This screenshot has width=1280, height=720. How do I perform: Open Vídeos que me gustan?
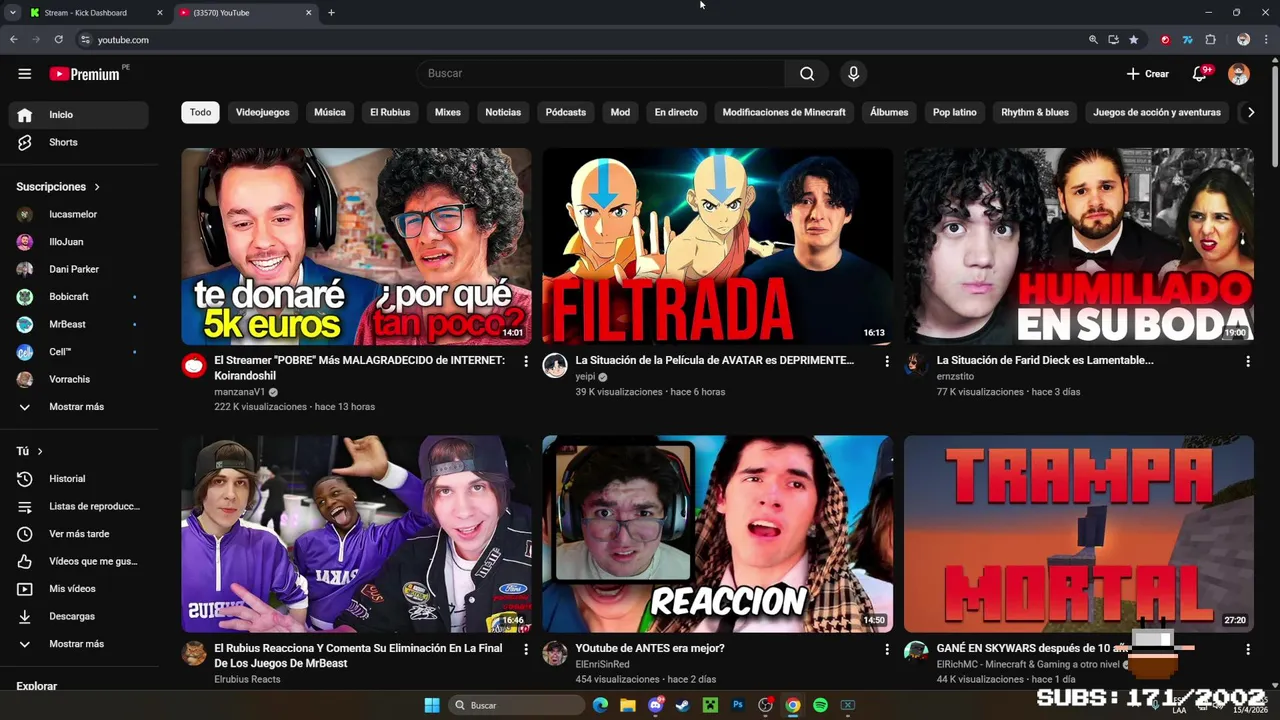(x=79, y=561)
